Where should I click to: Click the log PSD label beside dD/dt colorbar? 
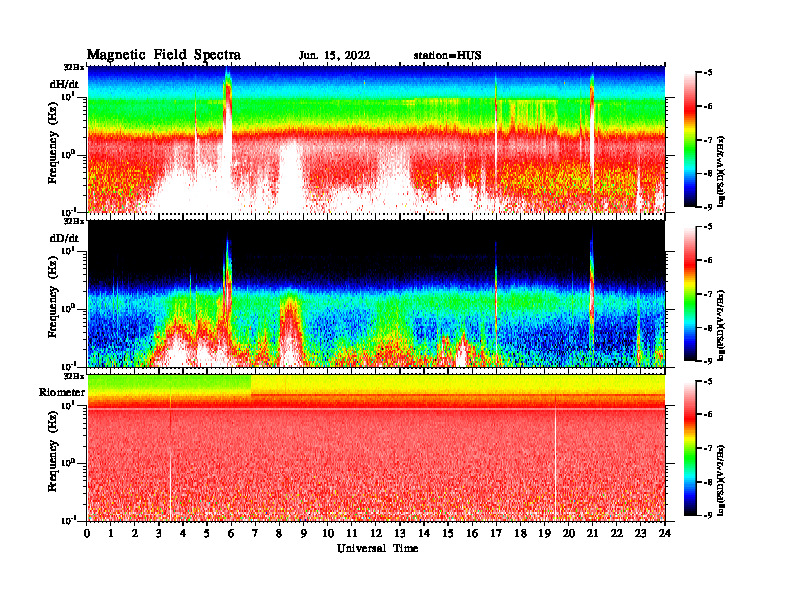coord(721,325)
